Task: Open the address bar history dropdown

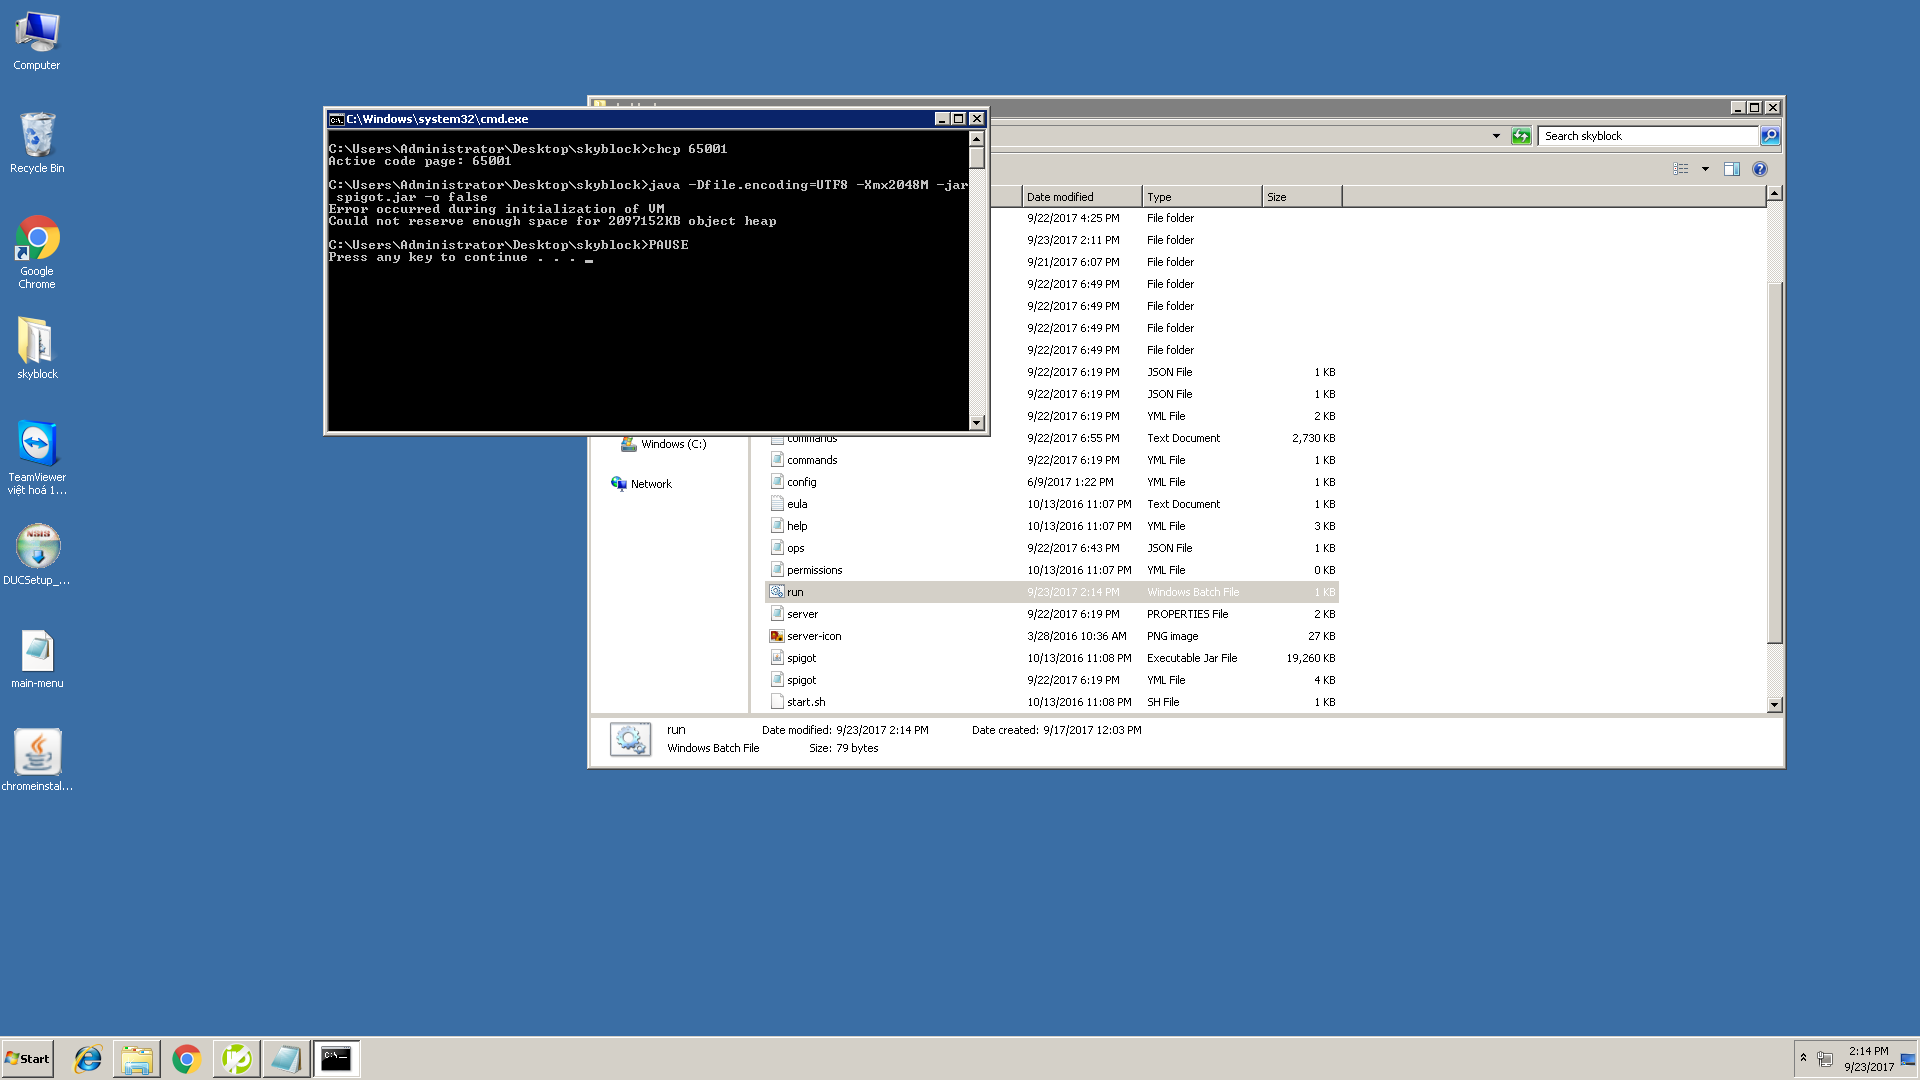Action: [x=1496, y=136]
